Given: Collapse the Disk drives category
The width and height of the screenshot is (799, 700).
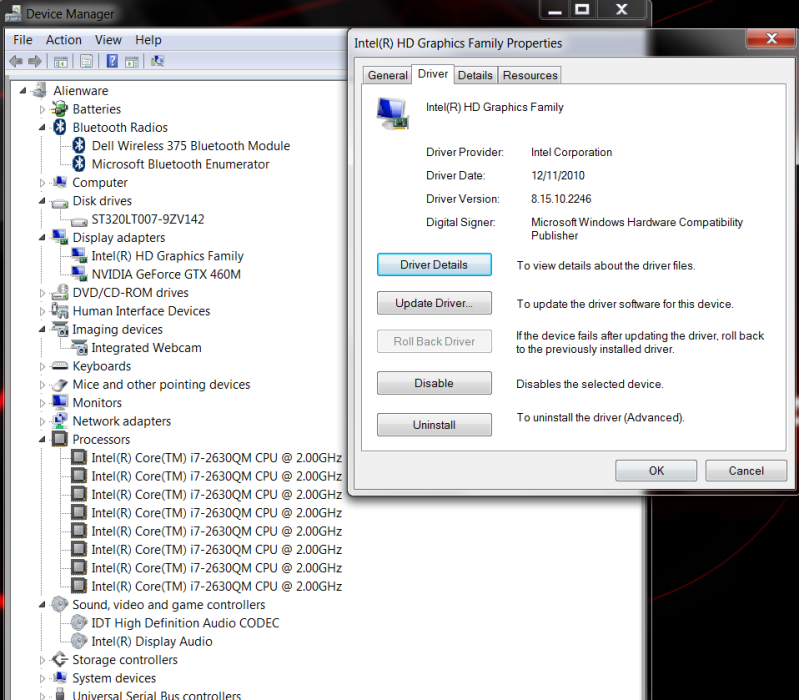Looking at the screenshot, I should pos(42,201).
